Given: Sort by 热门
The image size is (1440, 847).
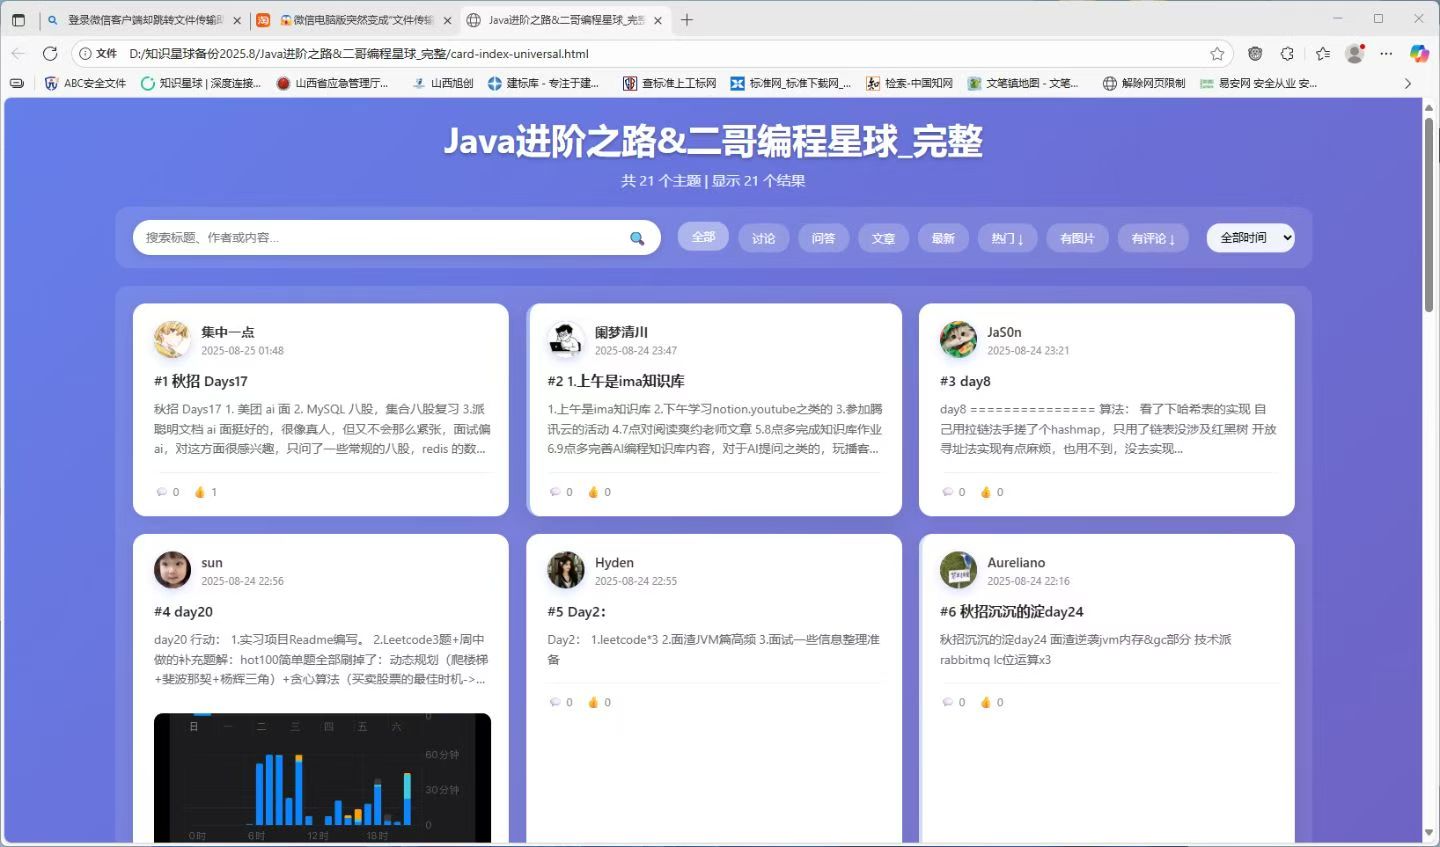Looking at the screenshot, I should tap(1007, 238).
